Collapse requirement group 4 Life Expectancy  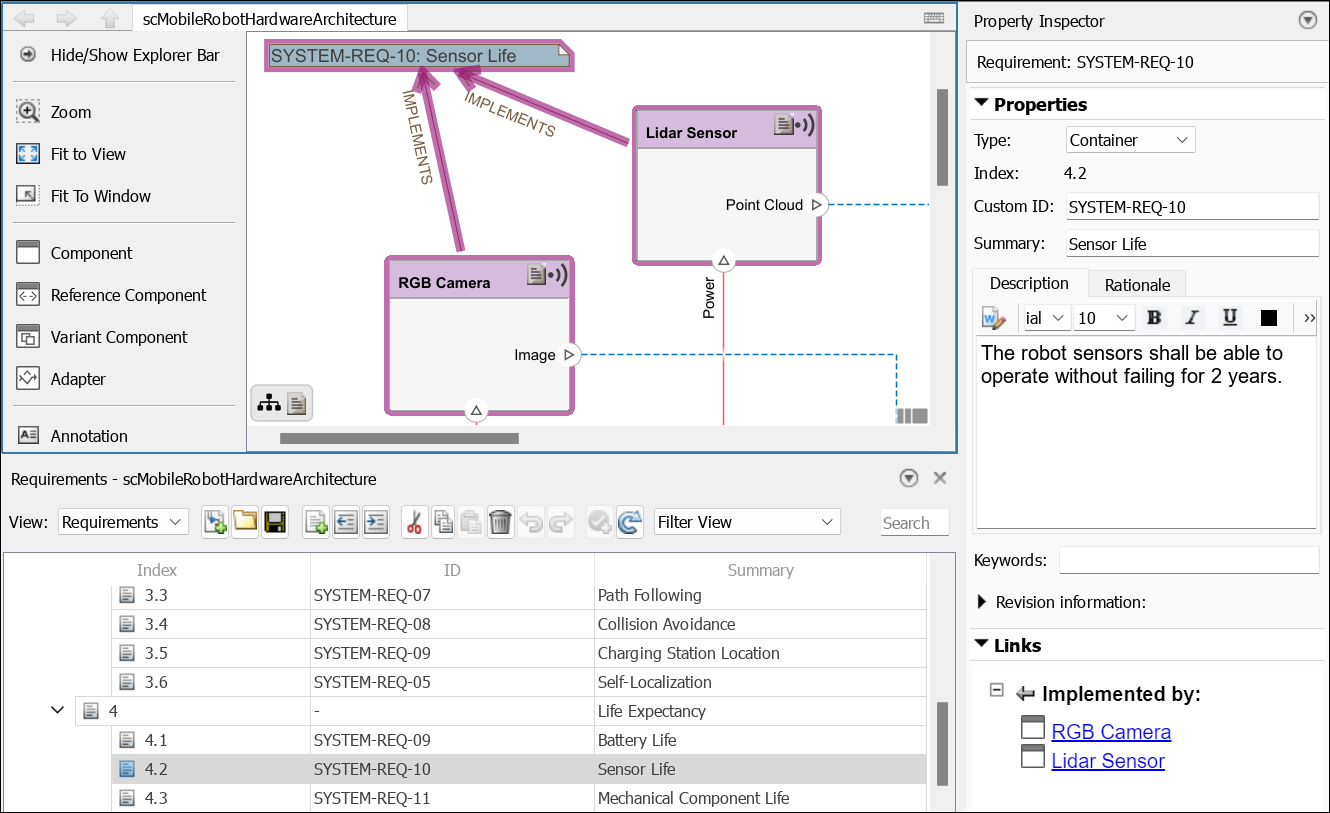pyautogui.click(x=57, y=709)
